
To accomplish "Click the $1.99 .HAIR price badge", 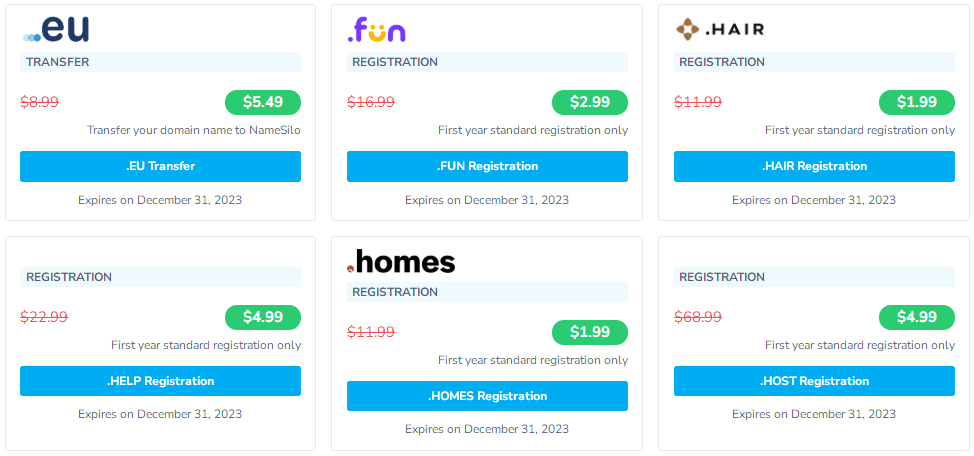I will click(916, 102).
